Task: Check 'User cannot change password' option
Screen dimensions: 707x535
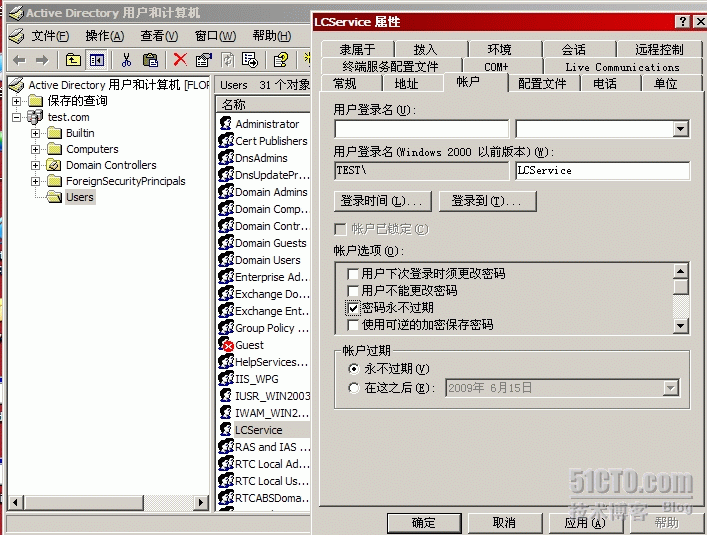Action: tap(353, 291)
